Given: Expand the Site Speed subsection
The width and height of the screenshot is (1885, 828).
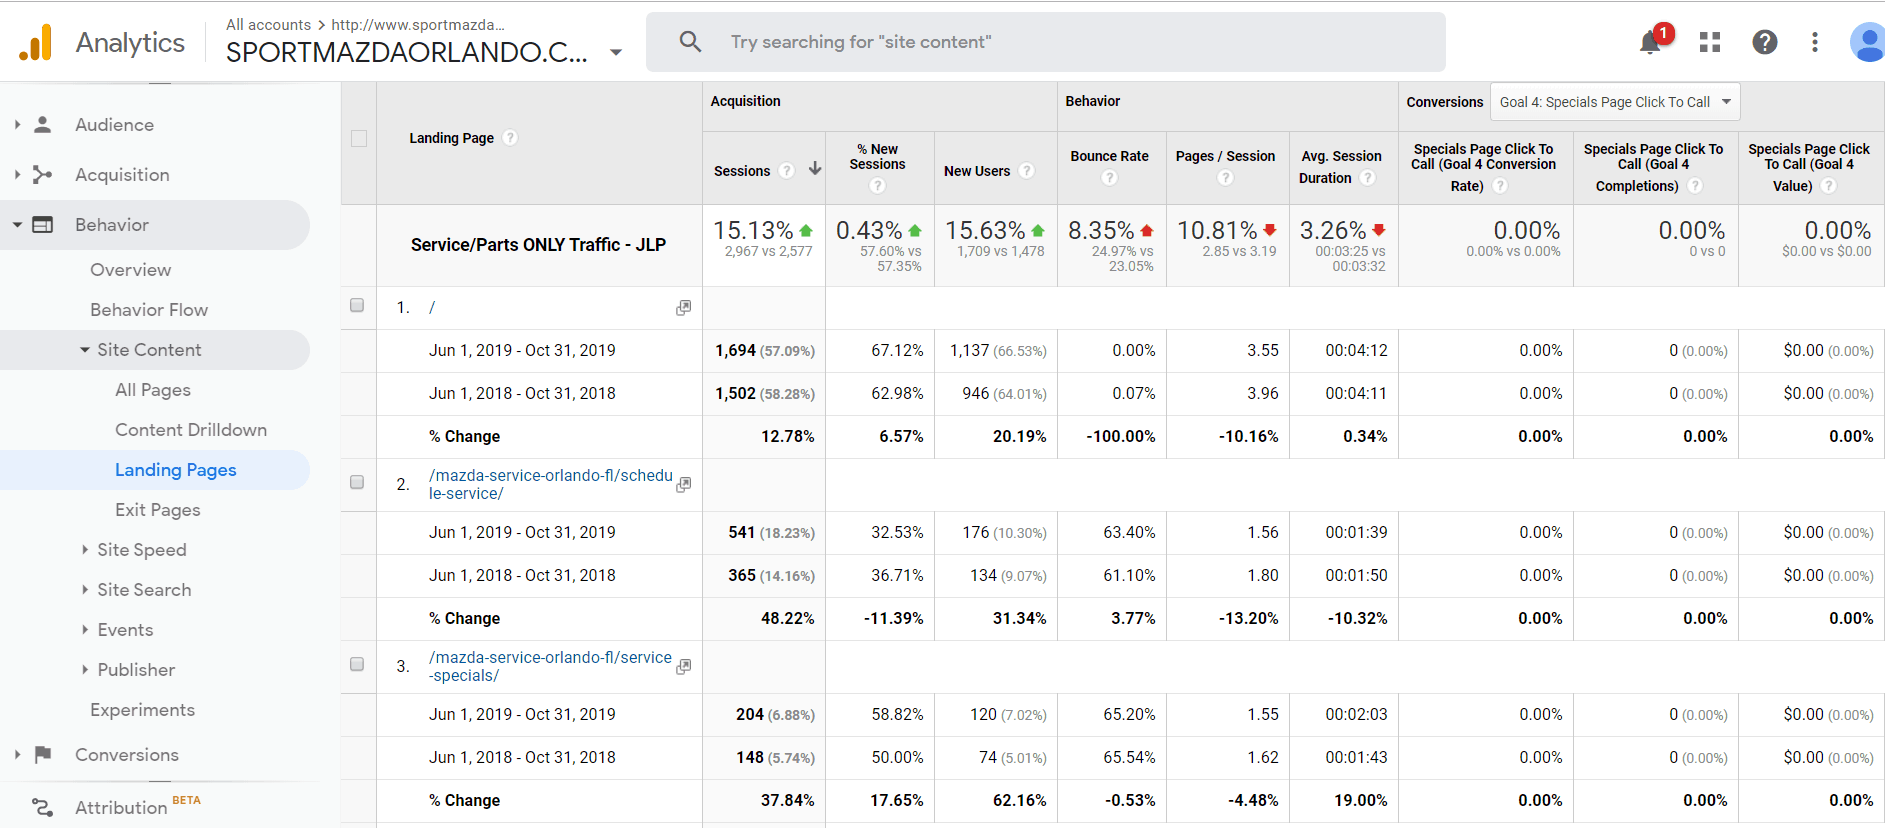Looking at the screenshot, I should point(85,550).
